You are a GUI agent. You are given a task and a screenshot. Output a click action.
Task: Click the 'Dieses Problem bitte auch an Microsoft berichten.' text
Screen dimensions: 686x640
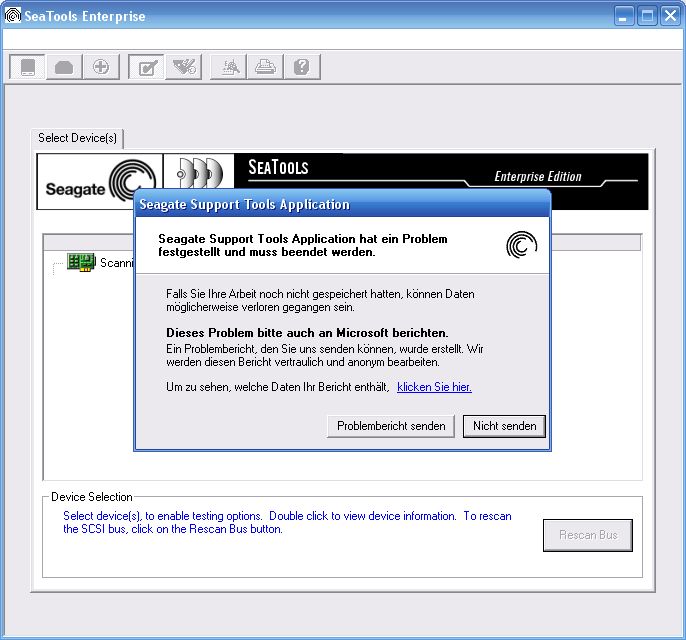pos(307,333)
